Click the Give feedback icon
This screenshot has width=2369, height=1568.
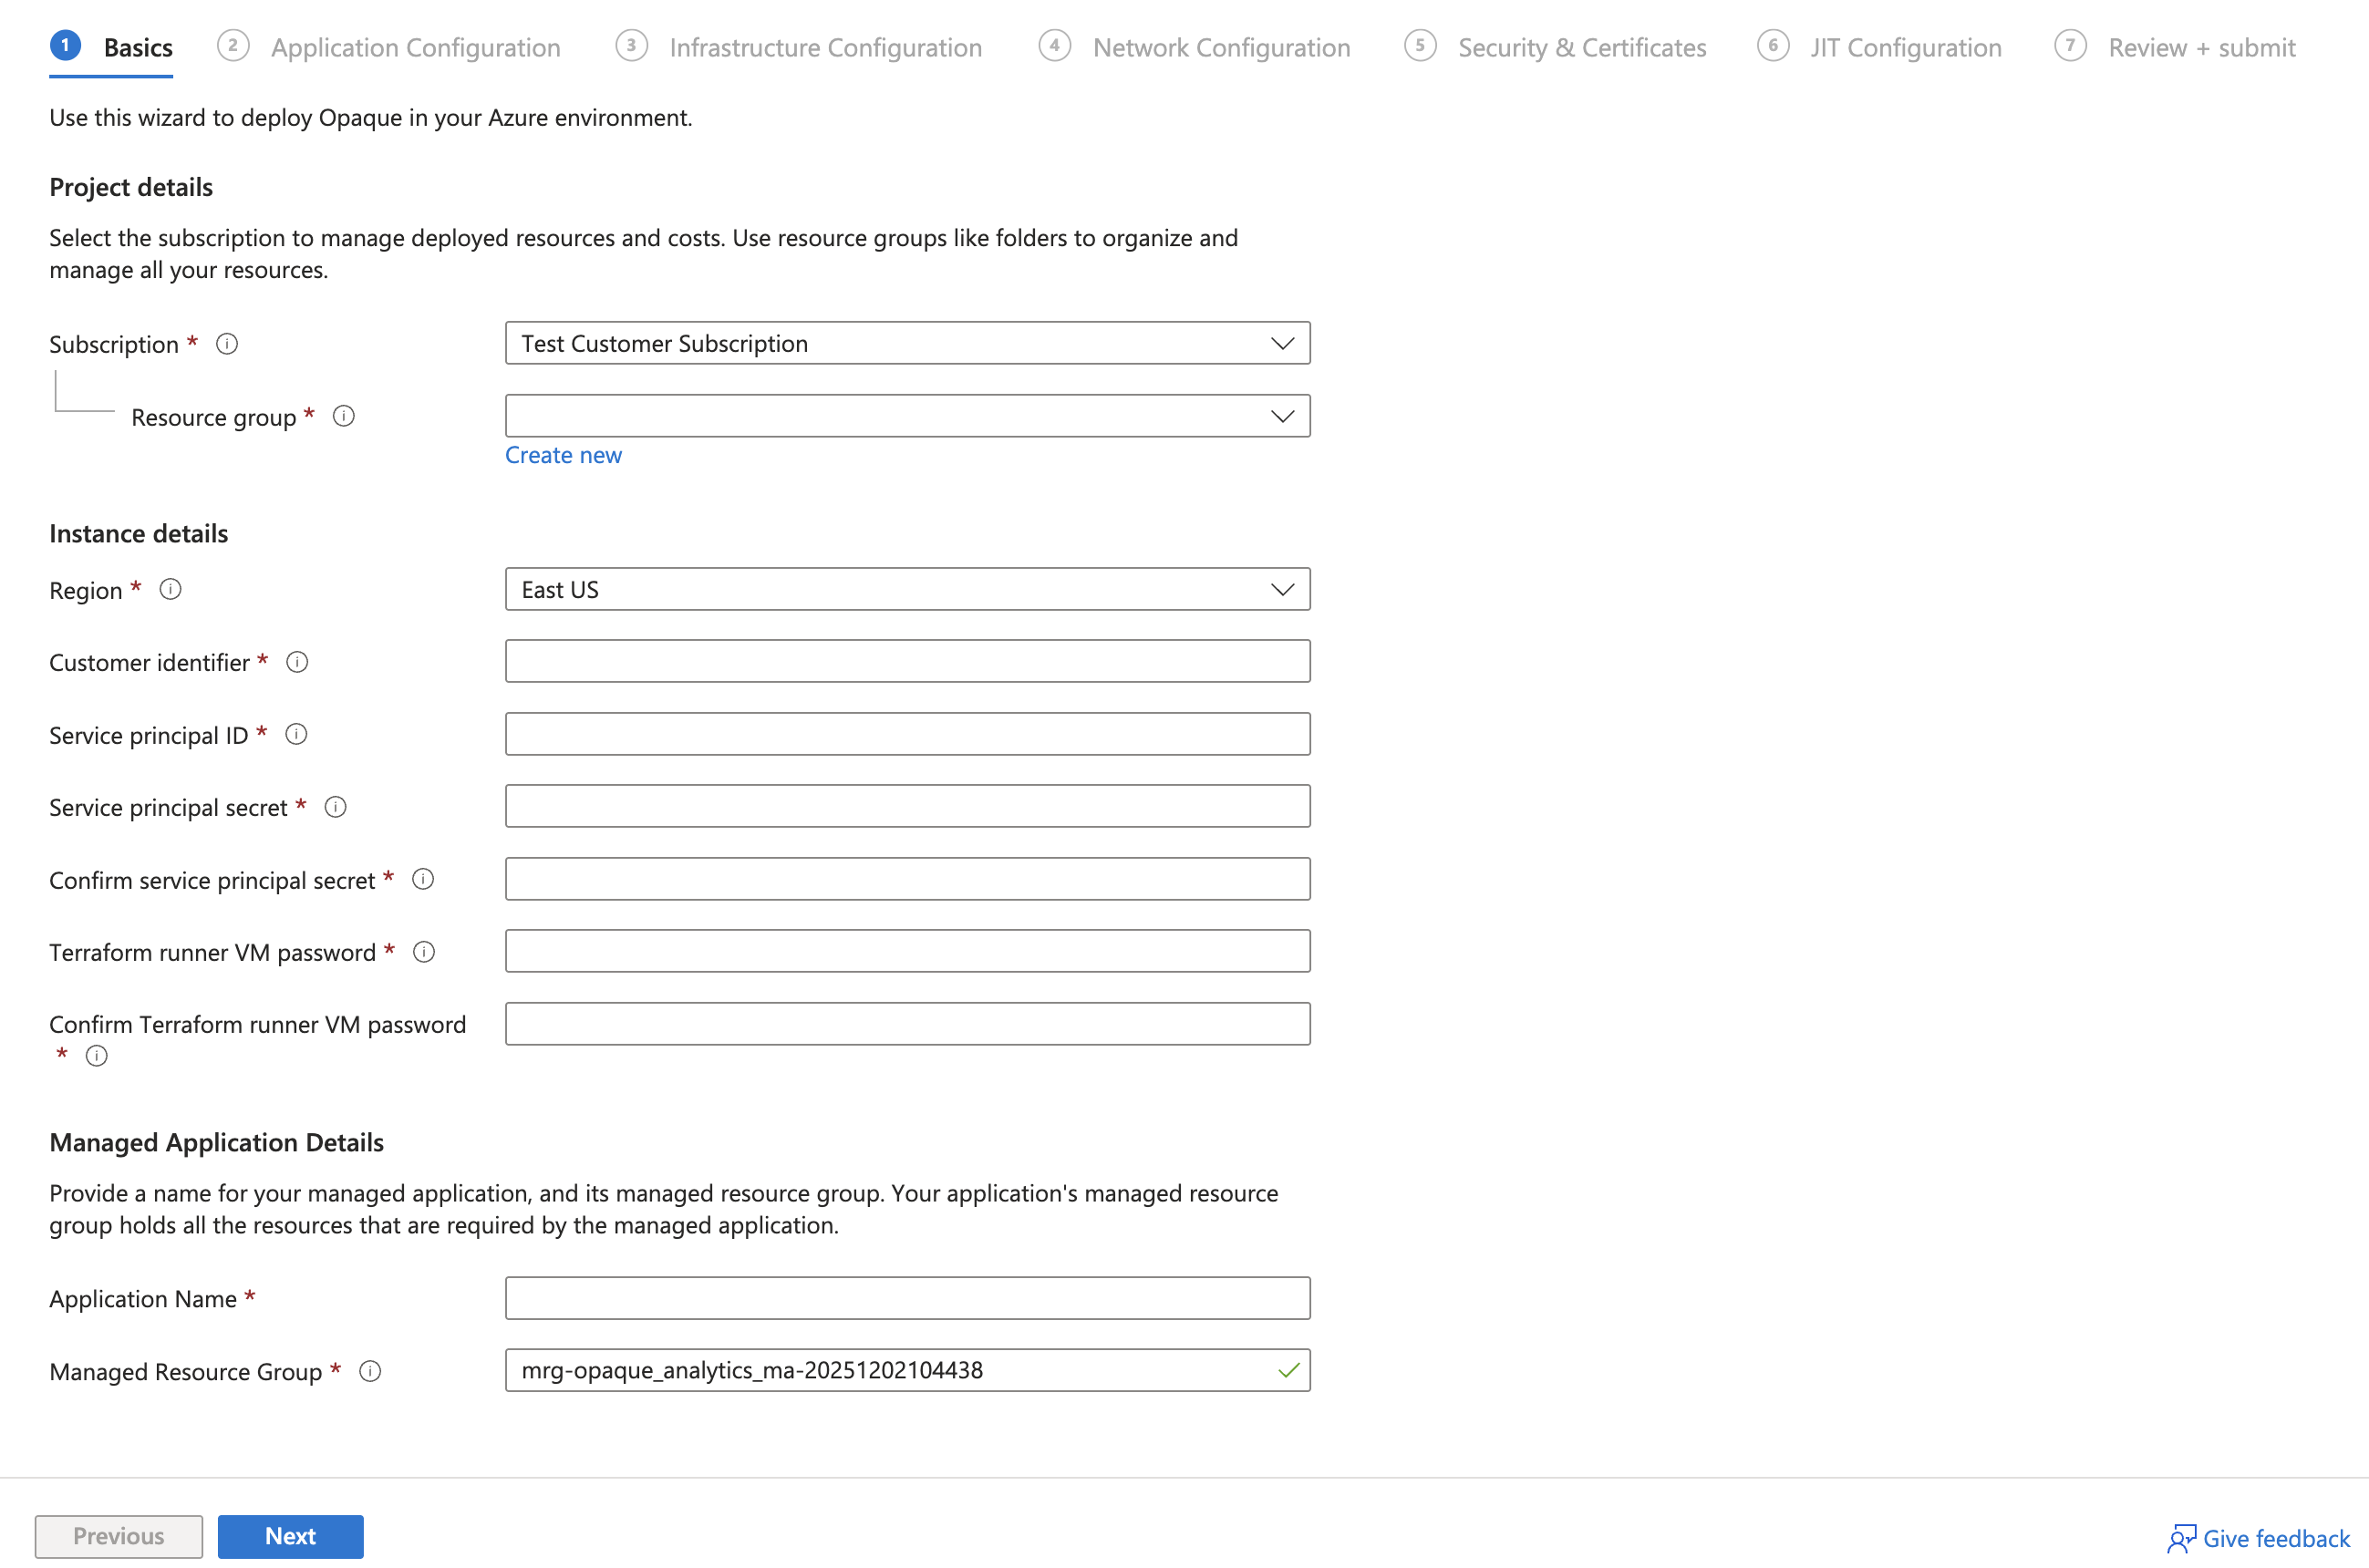point(2180,1537)
